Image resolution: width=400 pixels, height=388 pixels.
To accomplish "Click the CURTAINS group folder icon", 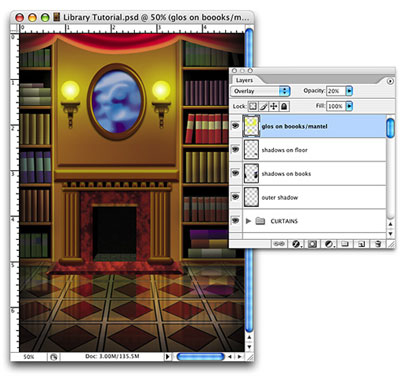I will point(260,221).
